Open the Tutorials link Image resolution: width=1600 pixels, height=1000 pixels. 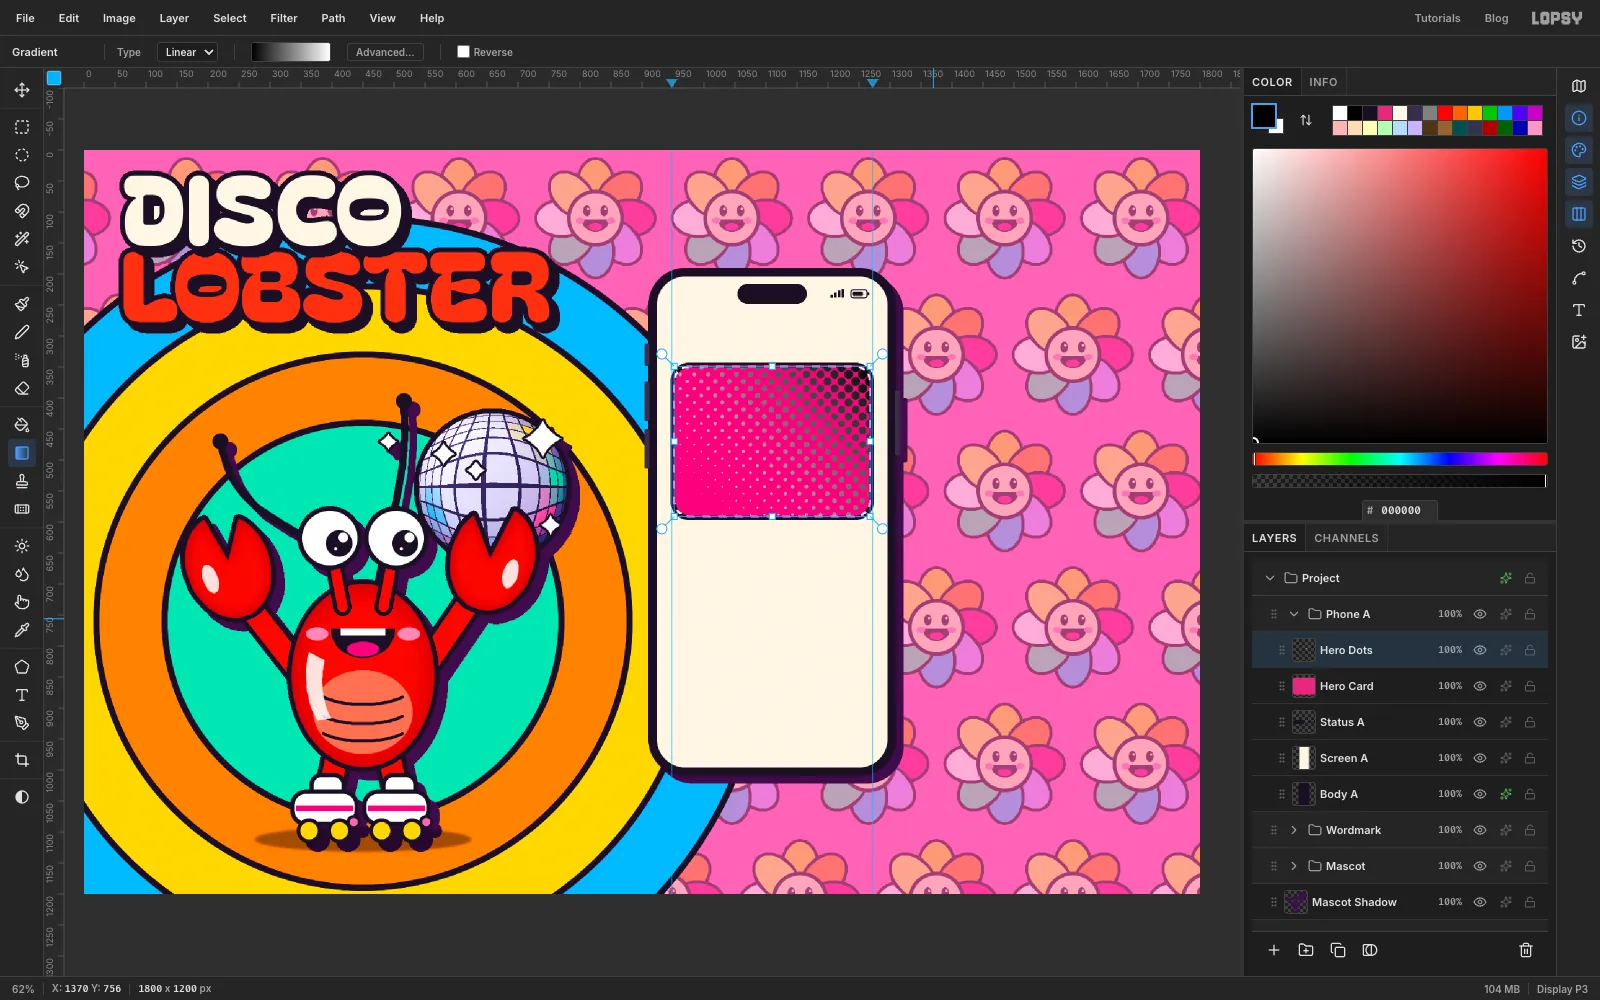(1437, 18)
